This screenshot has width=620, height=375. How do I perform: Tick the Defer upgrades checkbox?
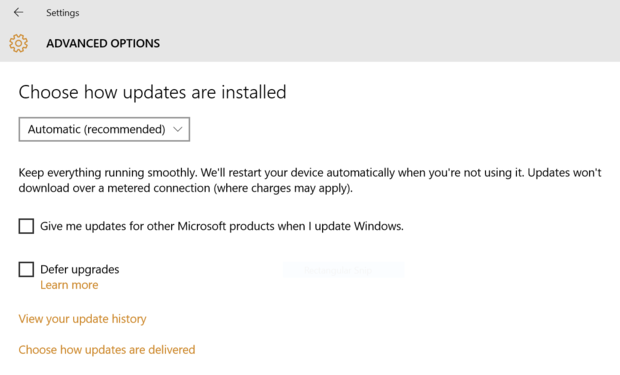point(26,269)
